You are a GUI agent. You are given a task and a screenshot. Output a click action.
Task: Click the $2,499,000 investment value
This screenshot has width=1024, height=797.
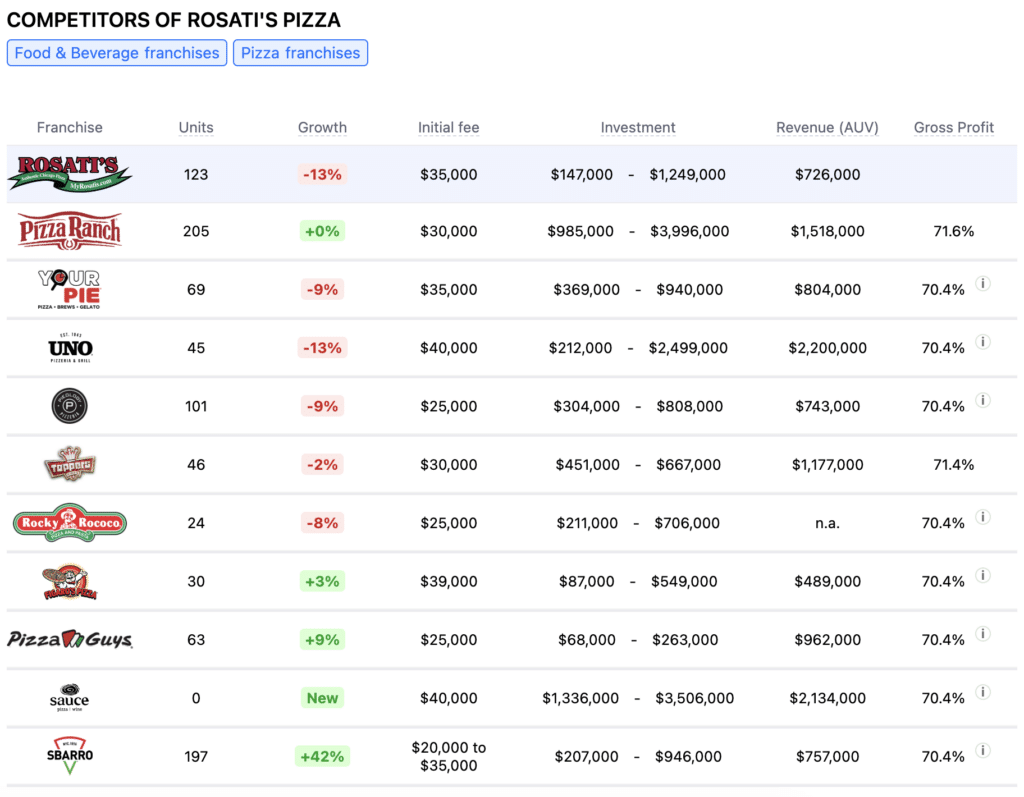point(688,348)
